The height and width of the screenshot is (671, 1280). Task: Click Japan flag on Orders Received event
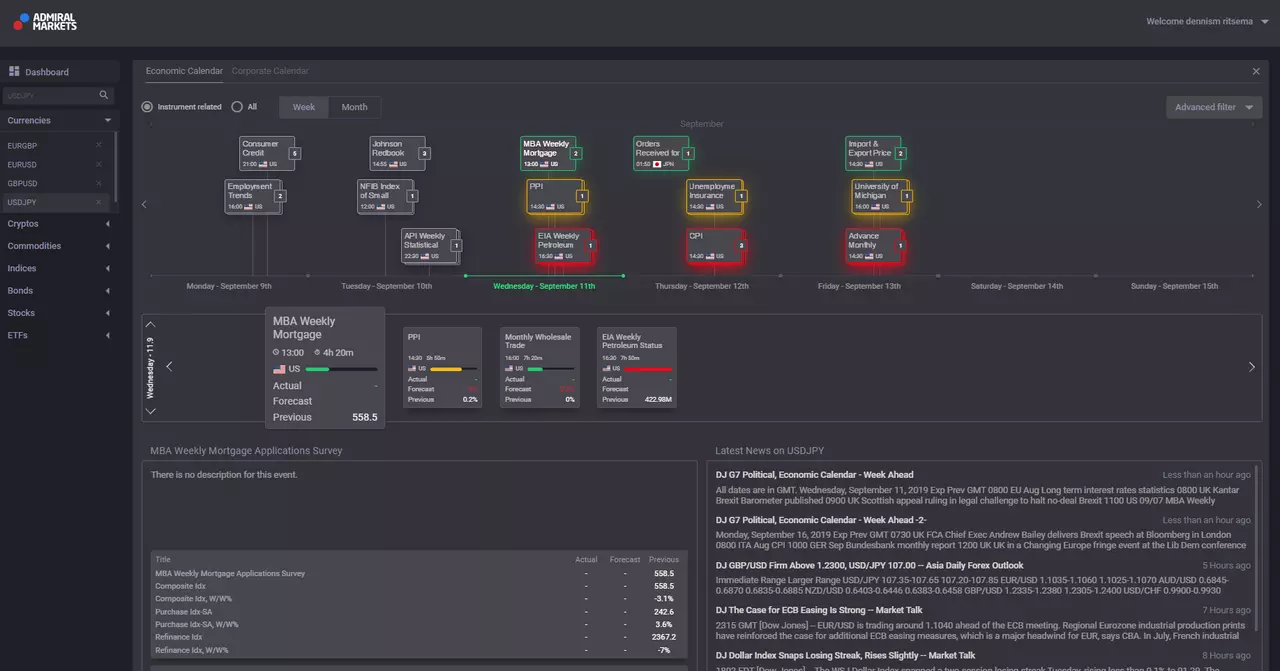coord(657,164)
